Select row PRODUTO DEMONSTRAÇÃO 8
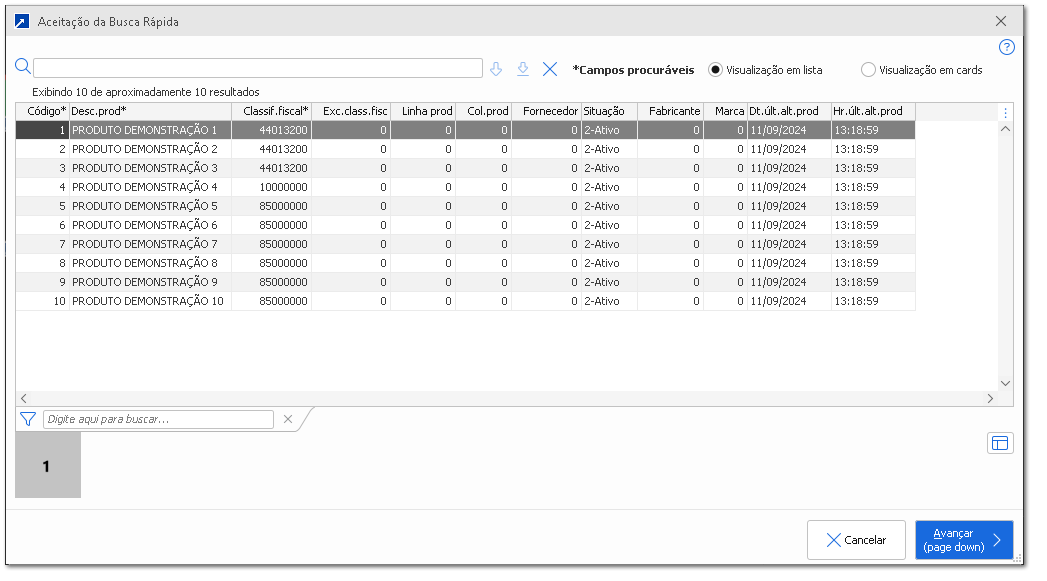 click(465, 263)
